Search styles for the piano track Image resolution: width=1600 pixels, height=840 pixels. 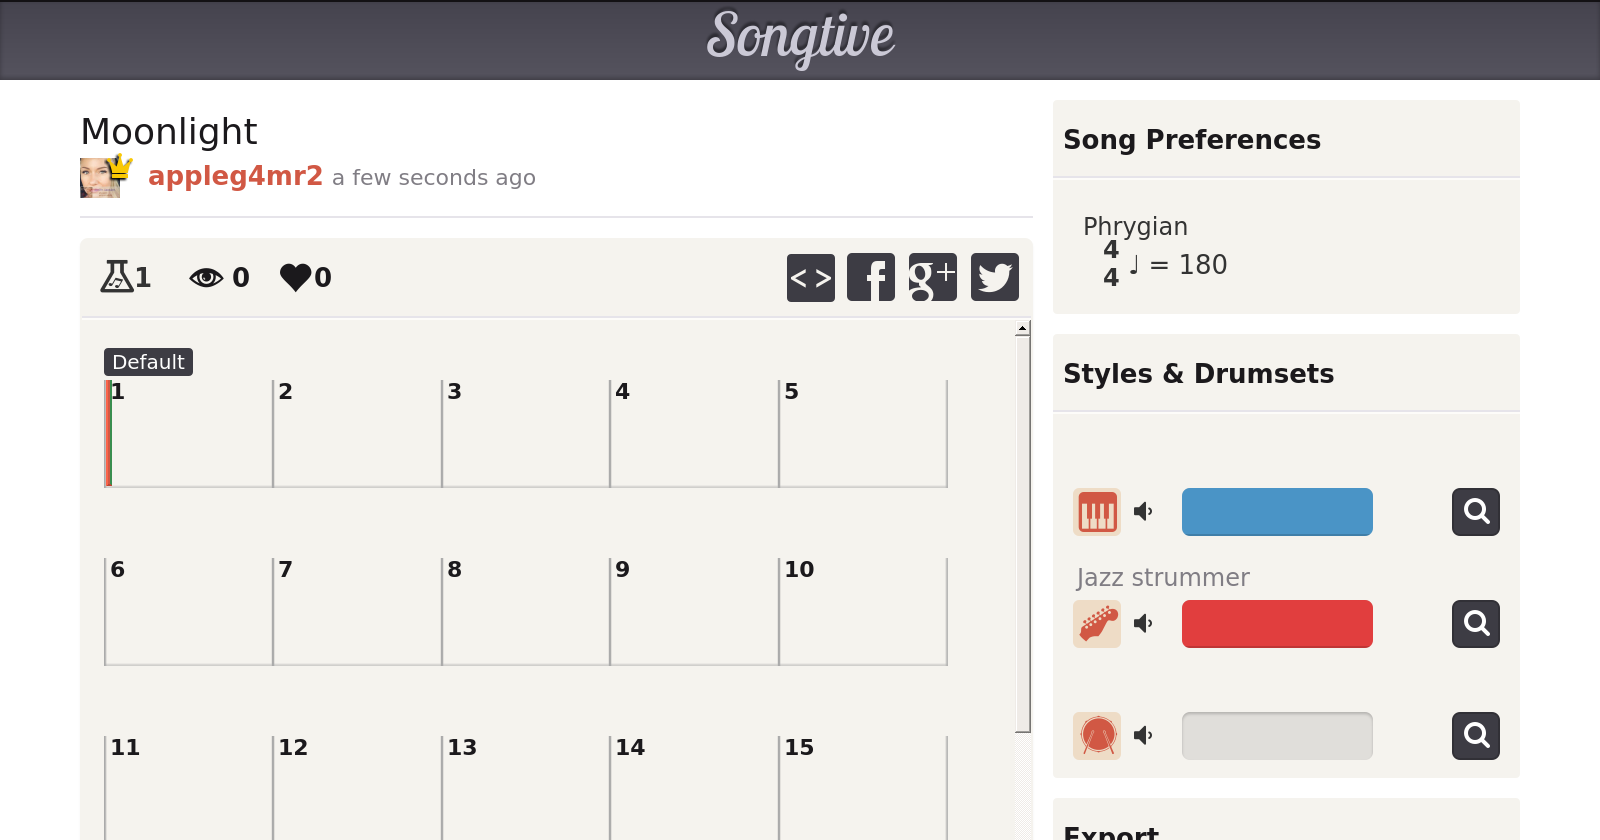click(x=1475, y=512)
